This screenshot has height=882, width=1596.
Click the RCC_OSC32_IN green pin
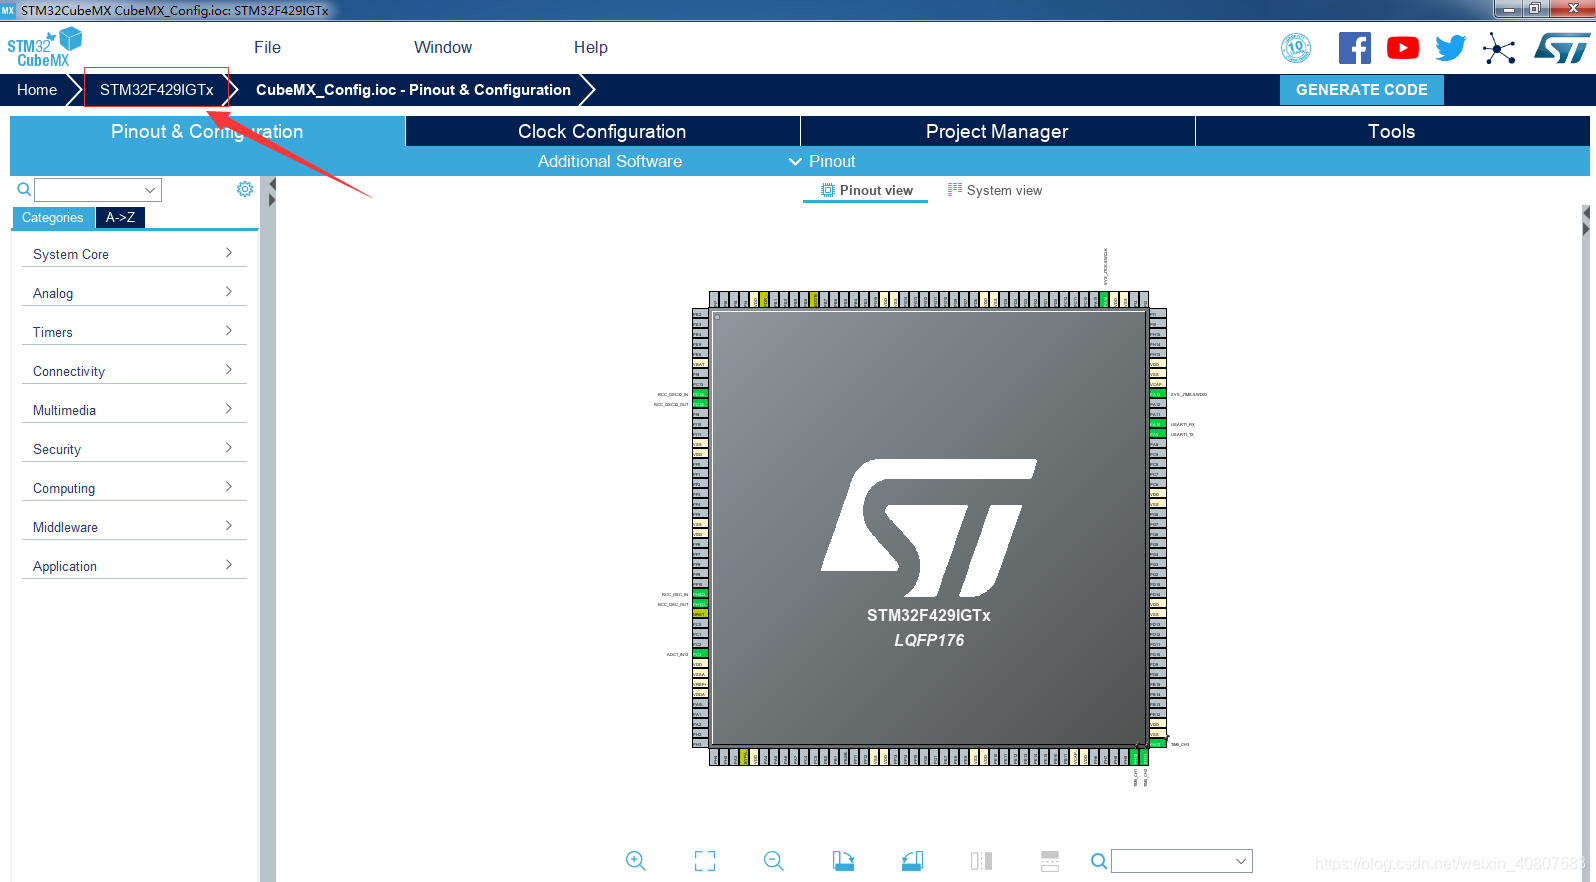pos(700,394)
